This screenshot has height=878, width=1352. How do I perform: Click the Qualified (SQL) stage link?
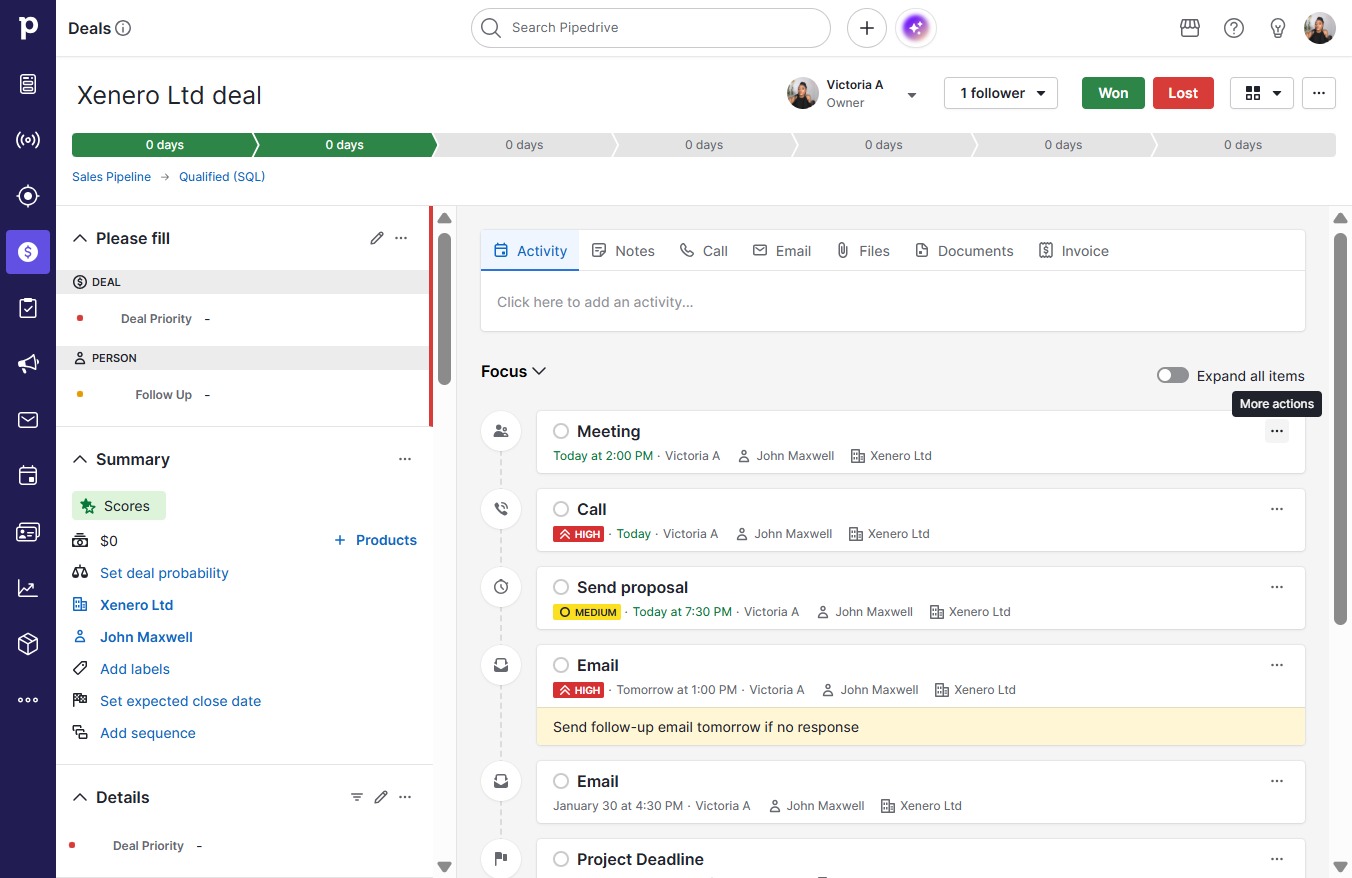(x=222, y=177)
